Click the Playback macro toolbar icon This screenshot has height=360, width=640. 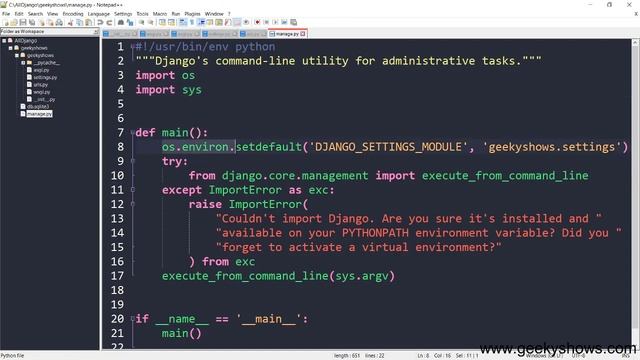(x=275, y=22)
